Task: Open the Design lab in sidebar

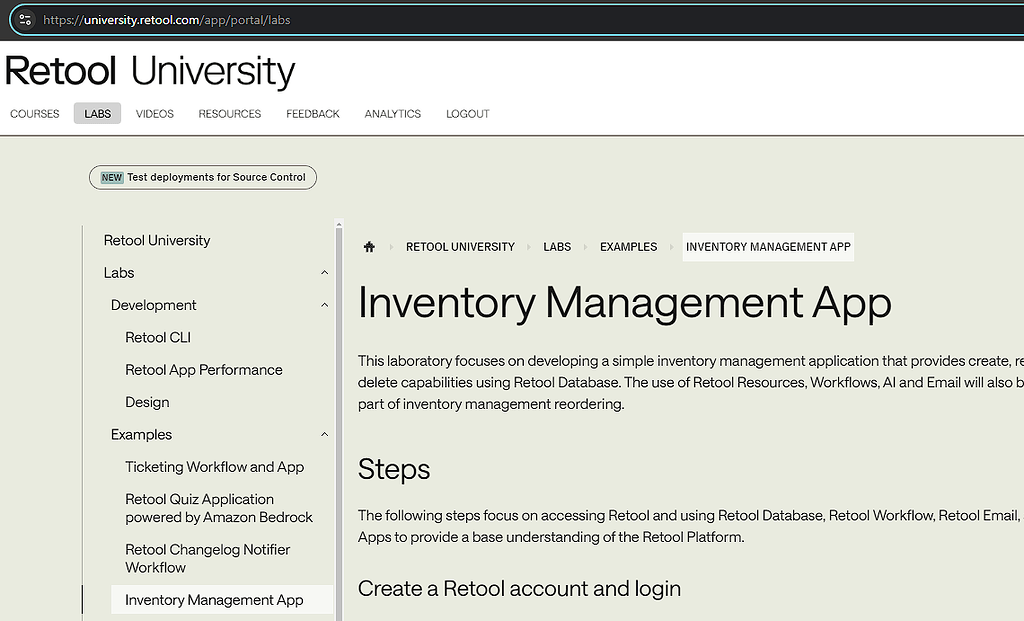Action: pyautogui.click(x=147, y=402)
